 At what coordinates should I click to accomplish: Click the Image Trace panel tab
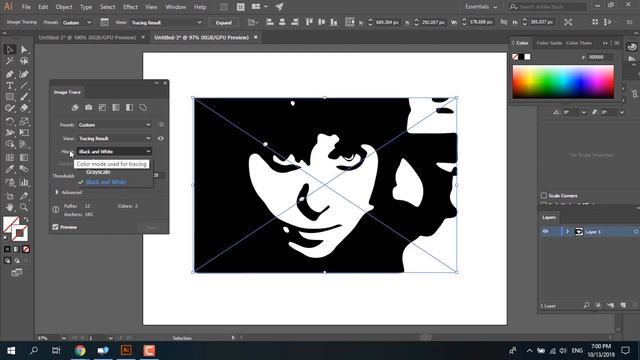click(x=67, y=92)
